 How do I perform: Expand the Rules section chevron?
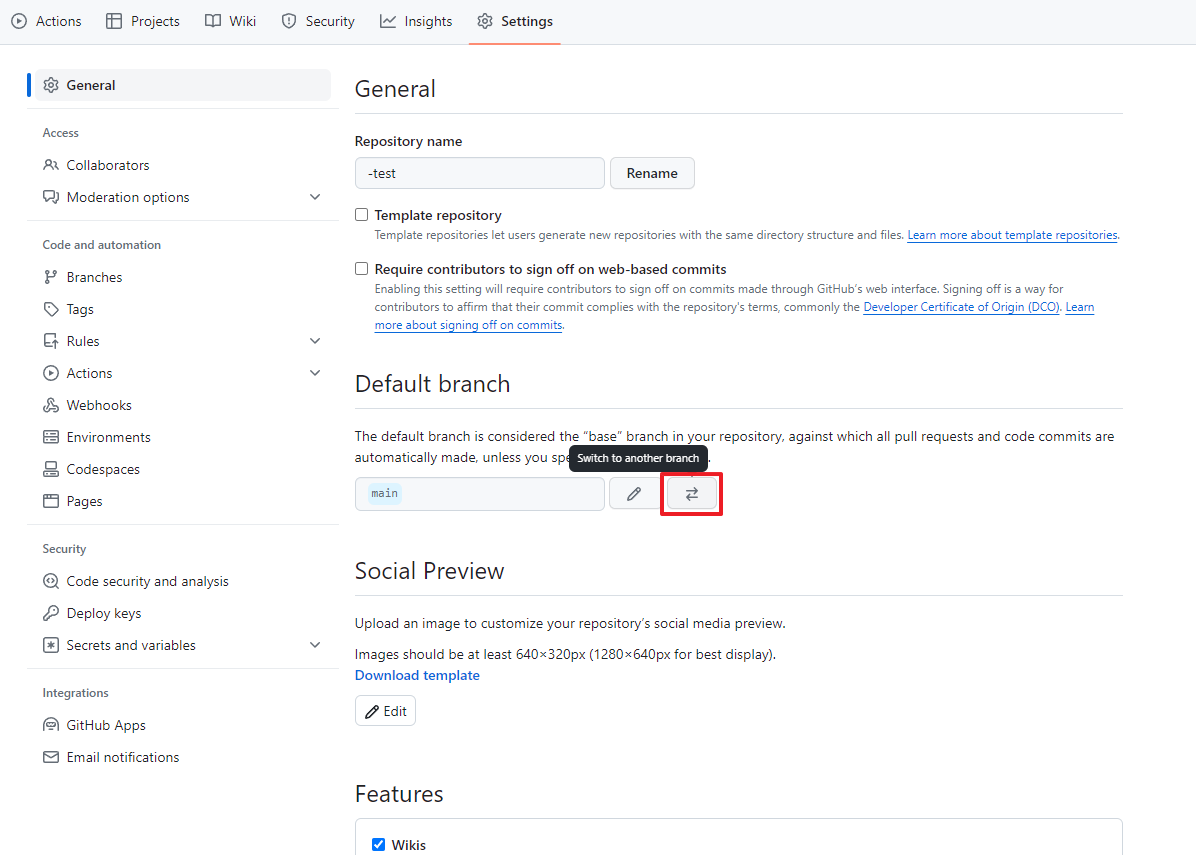[x=315, y=341]
